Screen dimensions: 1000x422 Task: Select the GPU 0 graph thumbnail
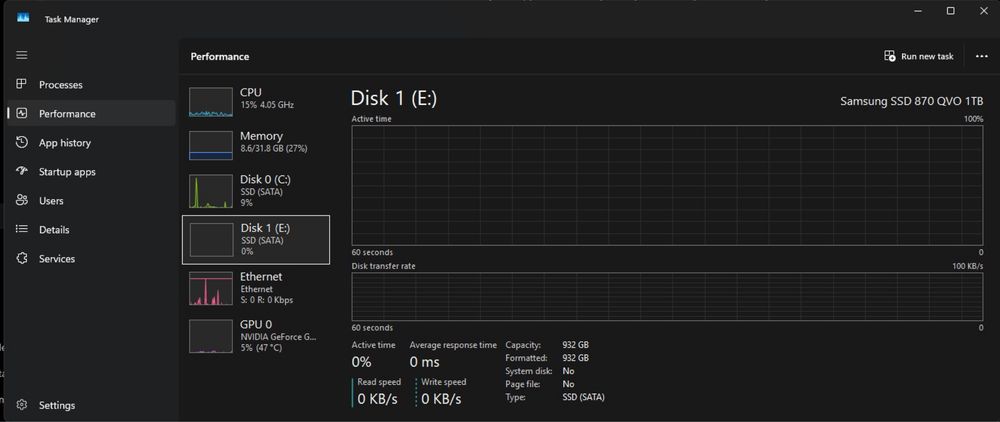coord(210,336)
